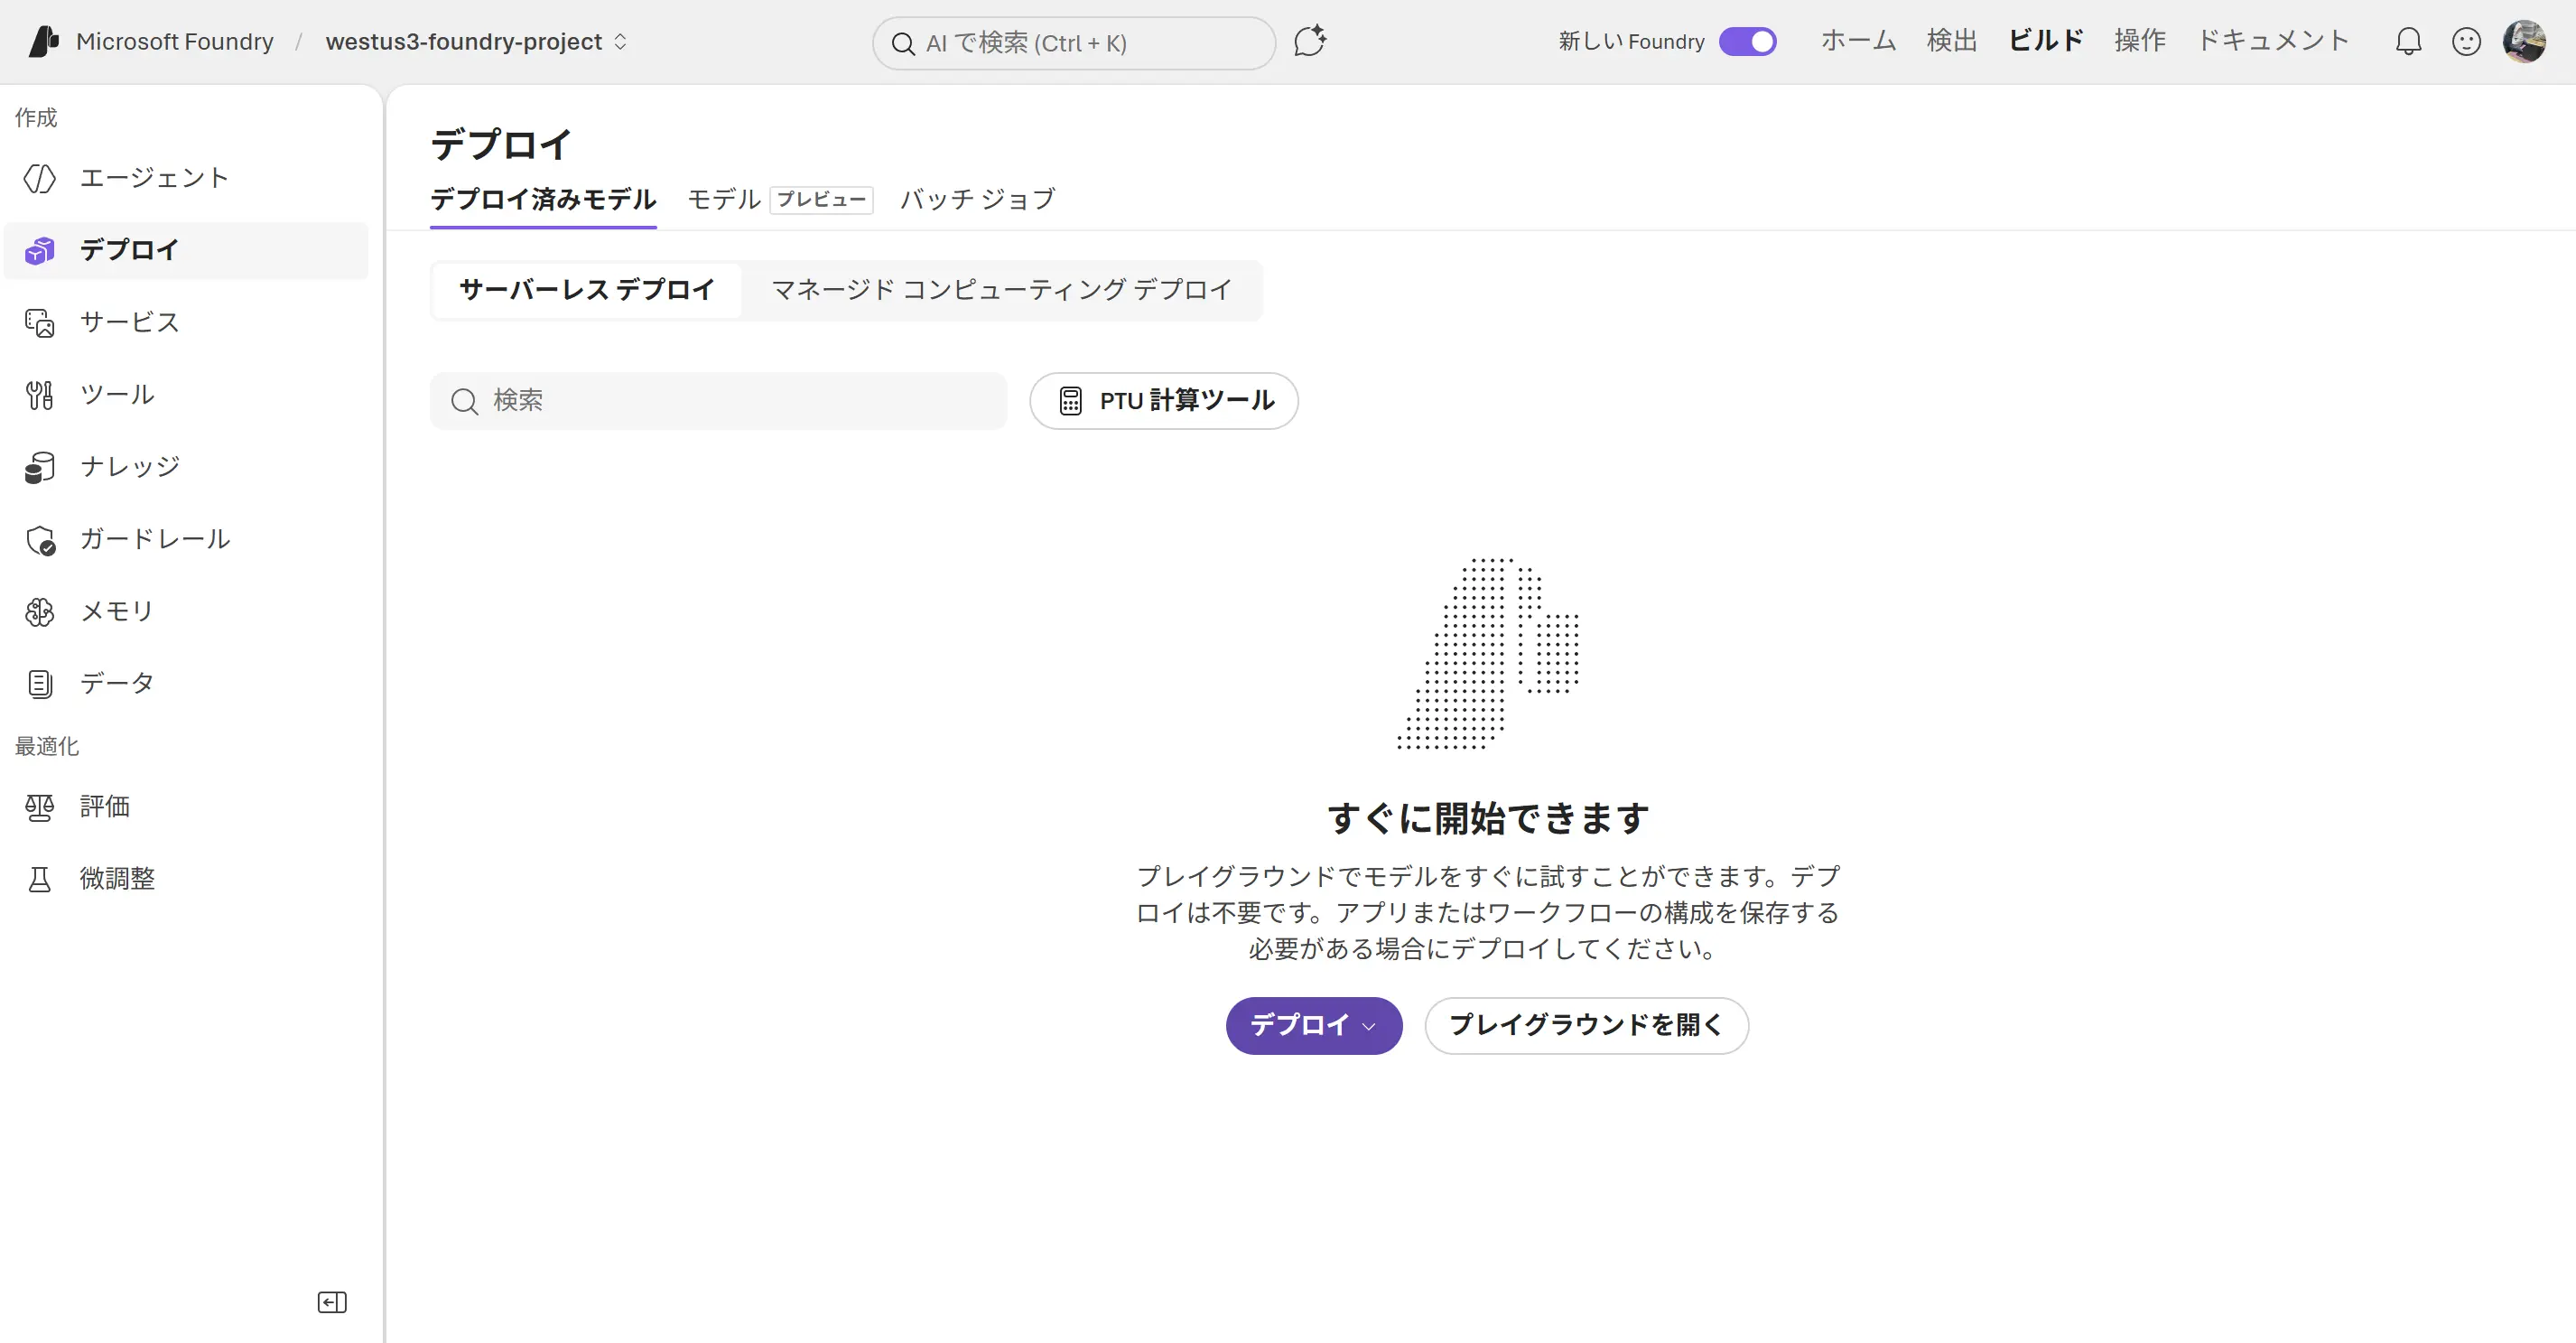Image resolution: width=2576 pixels, height=1343 pixels.
Task: Open the PTU 計算ツール button
Action: 1164,401
